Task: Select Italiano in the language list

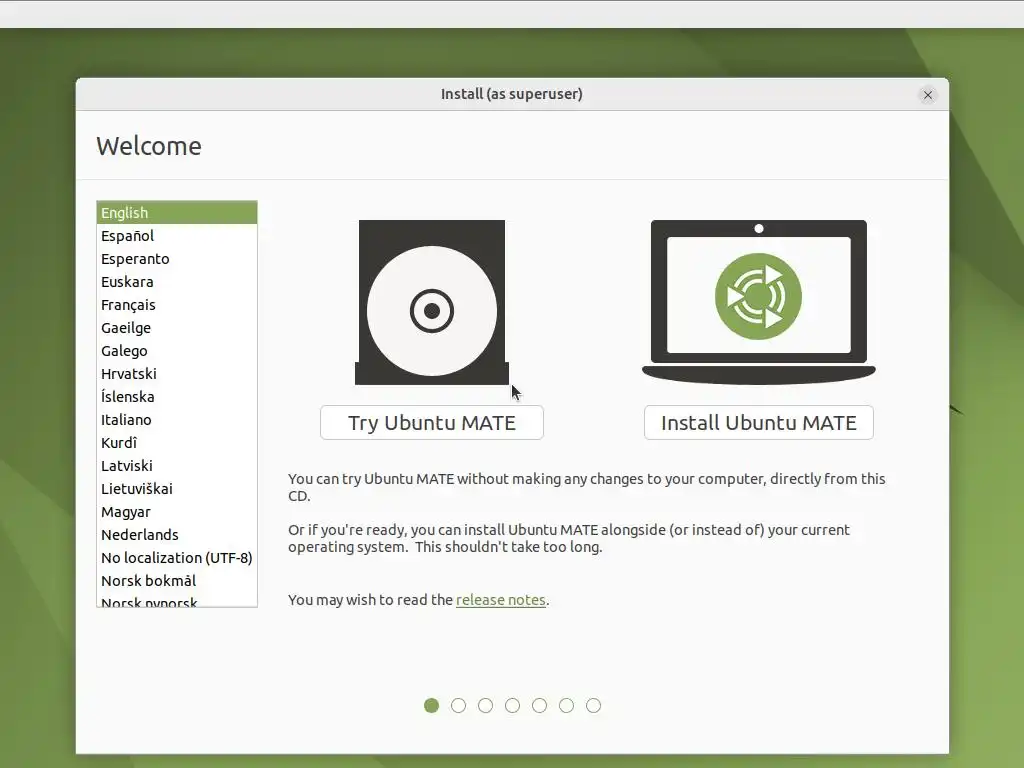Action: click(x=177, y=419)
